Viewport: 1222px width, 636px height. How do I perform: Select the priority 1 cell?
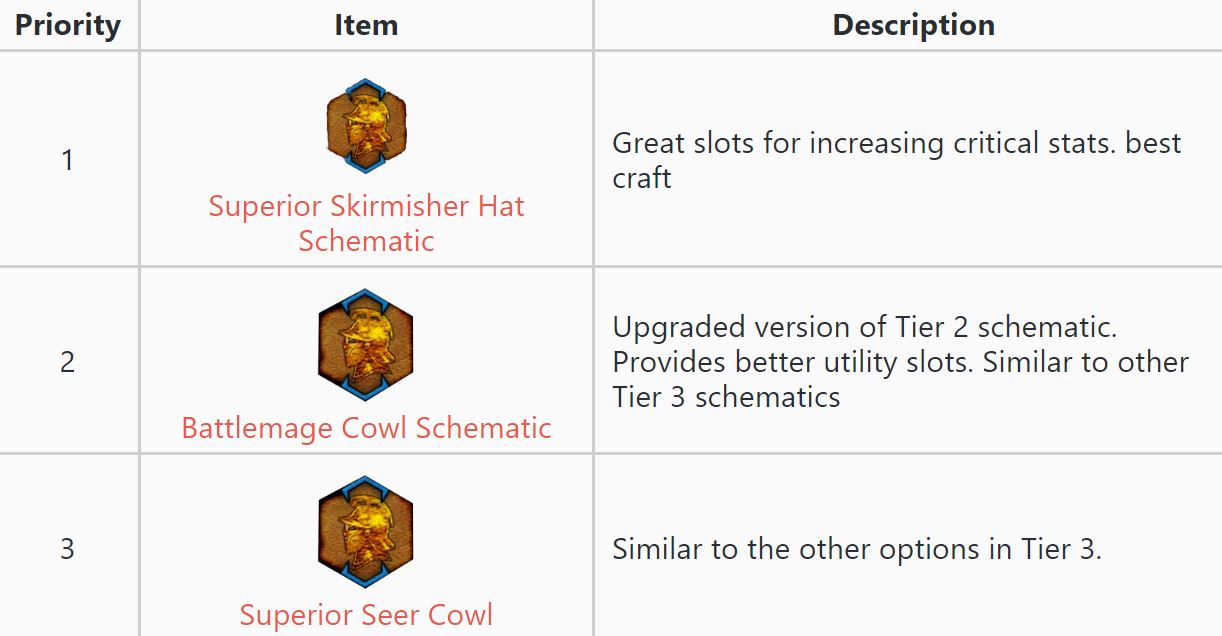point(67,160)
